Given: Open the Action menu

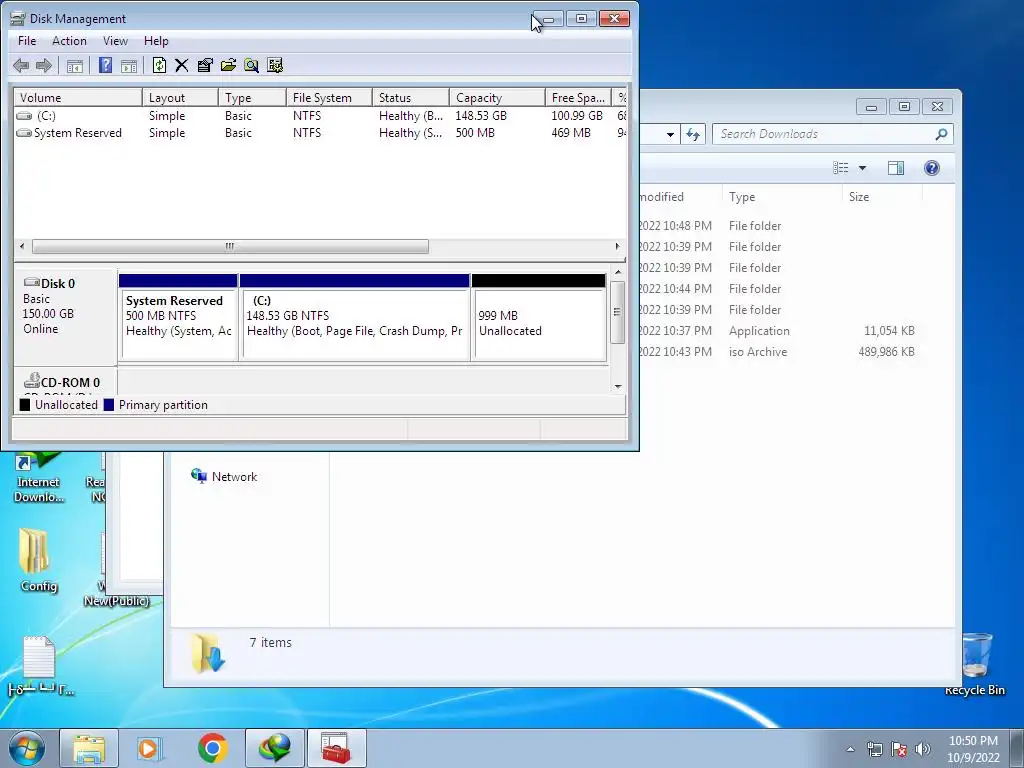Looking at the screenshot, I should click(69, 40).
